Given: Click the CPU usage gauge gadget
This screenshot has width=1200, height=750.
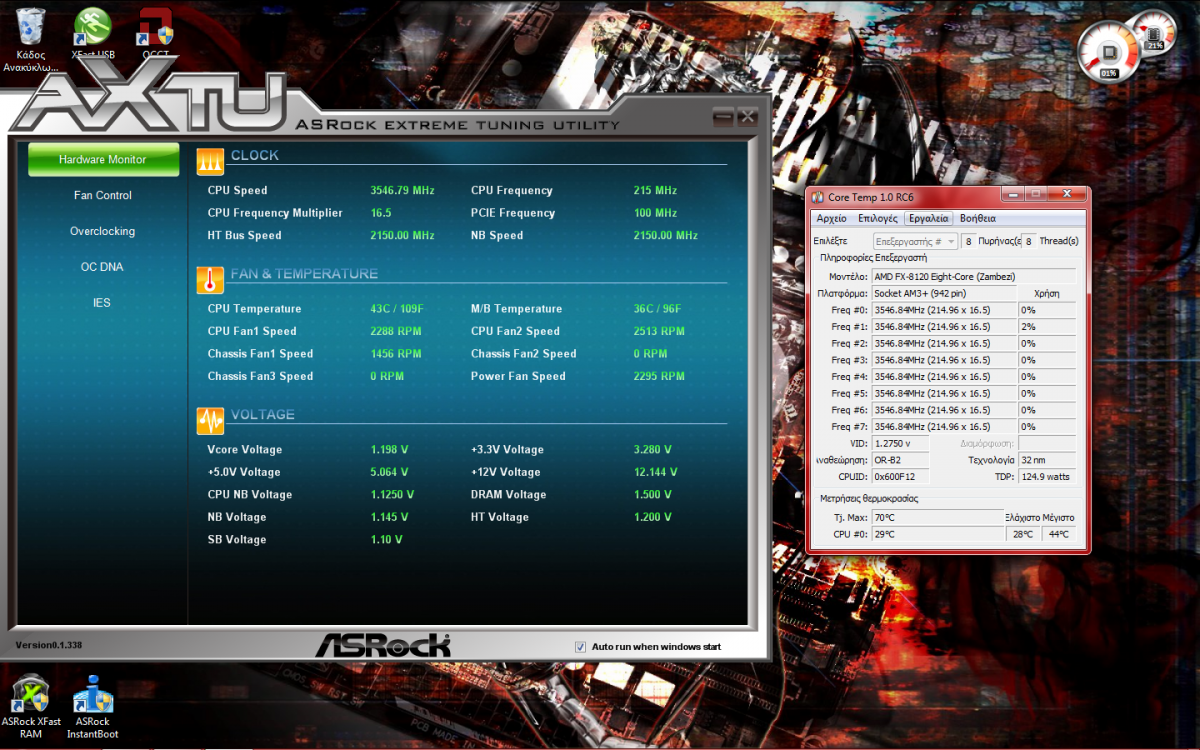Looking at the screenshot, I should click(x=1107, y=53).
